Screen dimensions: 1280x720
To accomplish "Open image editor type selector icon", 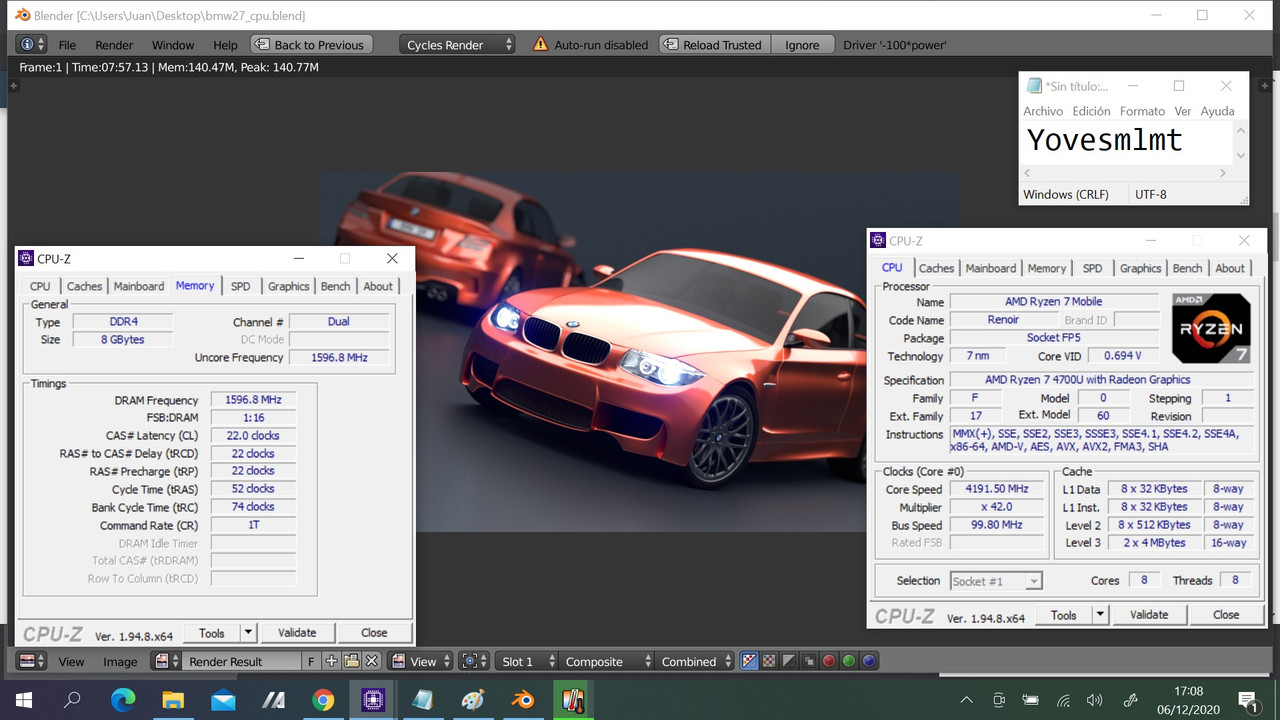I will (32, 661).
